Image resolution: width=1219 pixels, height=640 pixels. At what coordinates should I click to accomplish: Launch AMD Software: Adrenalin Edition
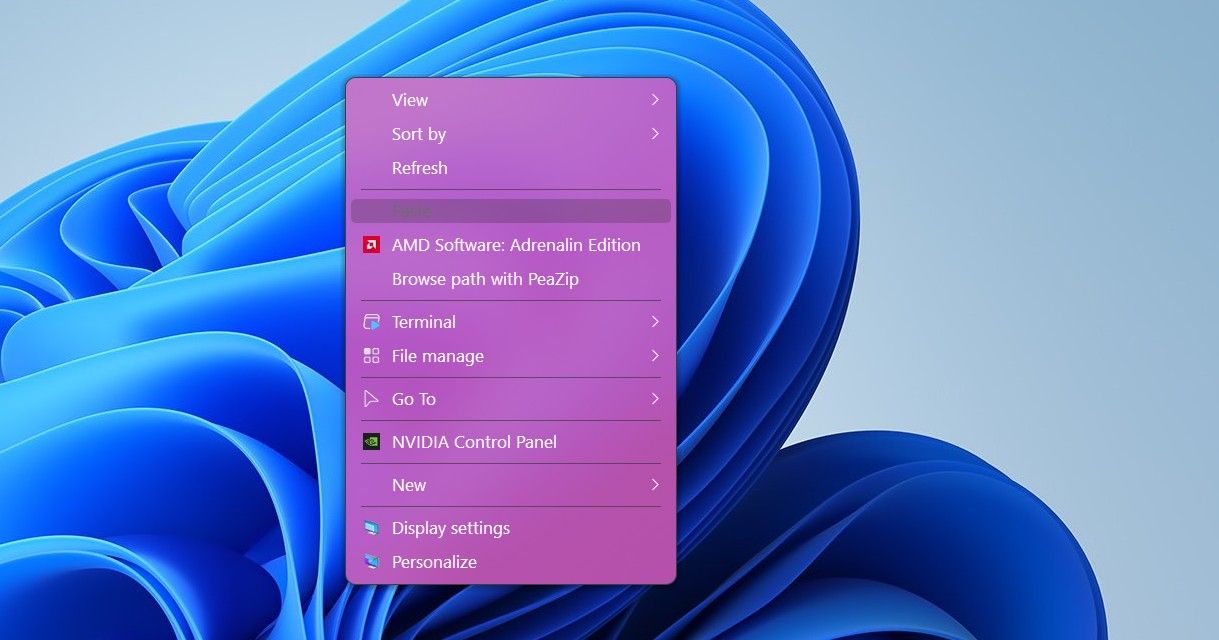pyautogui.click(x=511, y=245)
